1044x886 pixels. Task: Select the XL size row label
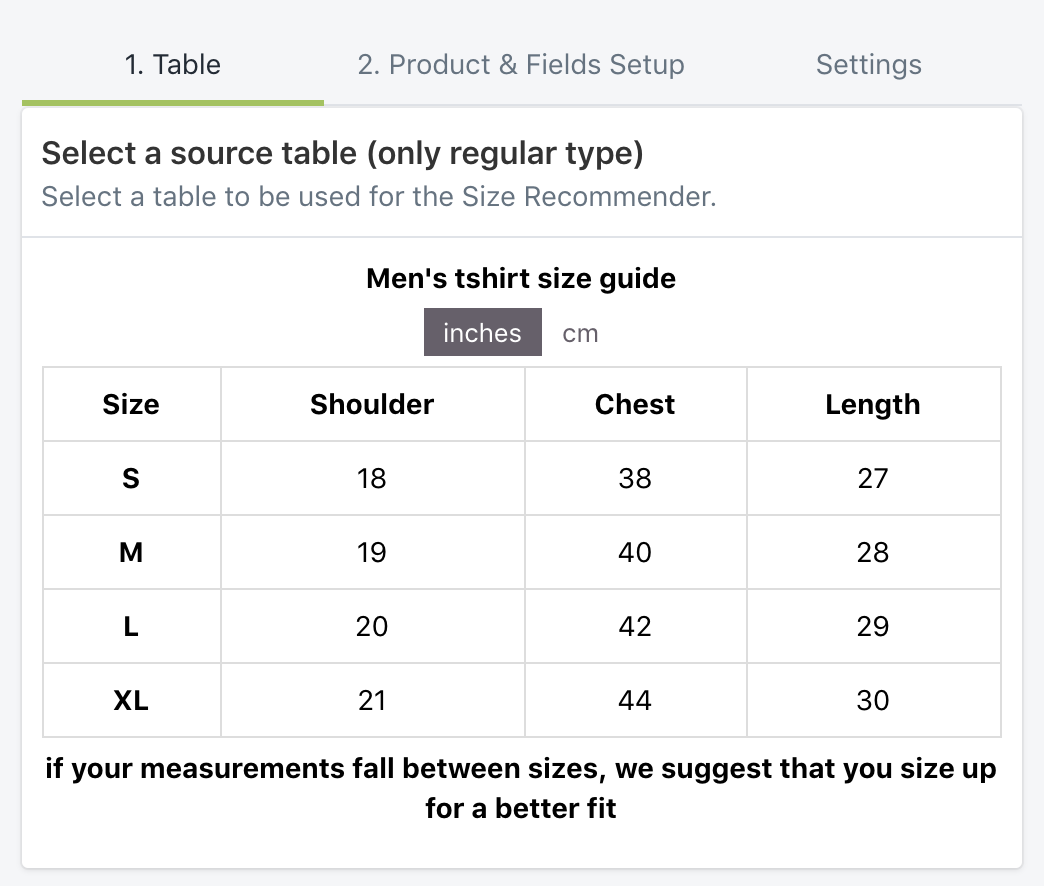pyautogui.click(x=131, y=700)
